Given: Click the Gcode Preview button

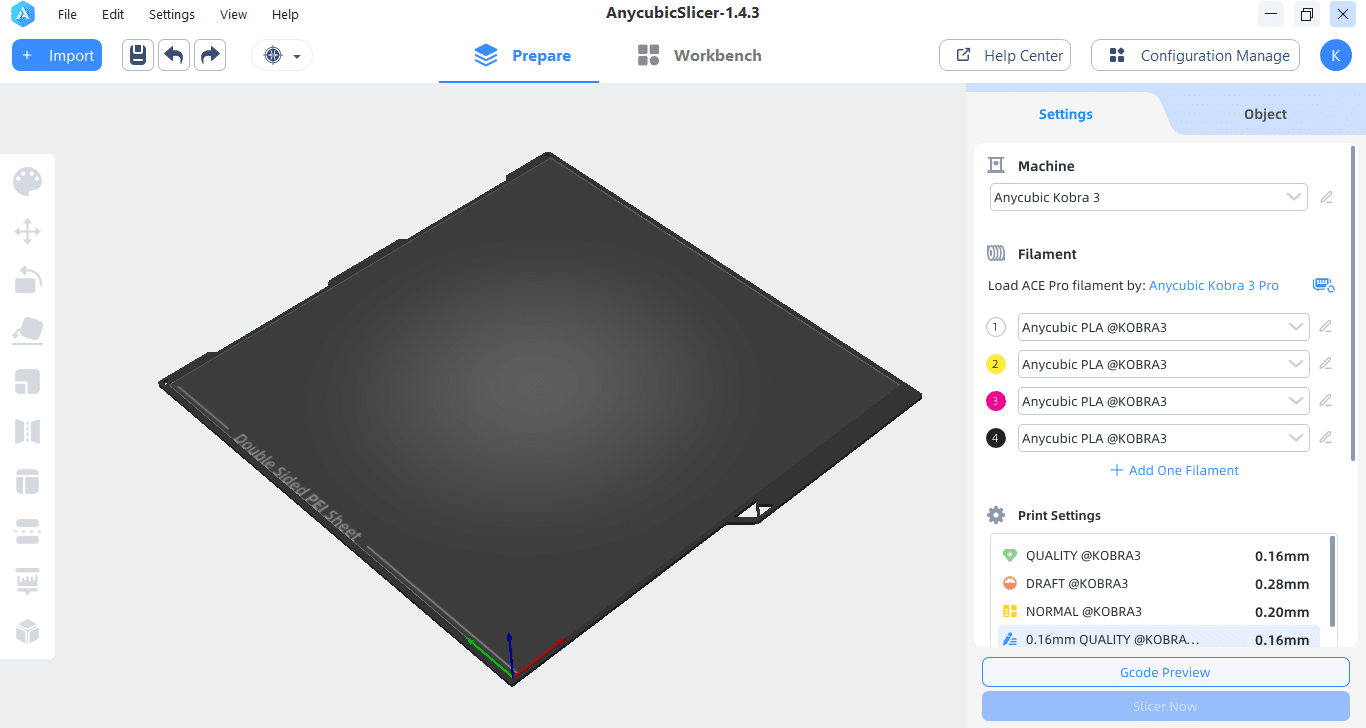Looking at the screenshot, I should [x=1165, y=672].
